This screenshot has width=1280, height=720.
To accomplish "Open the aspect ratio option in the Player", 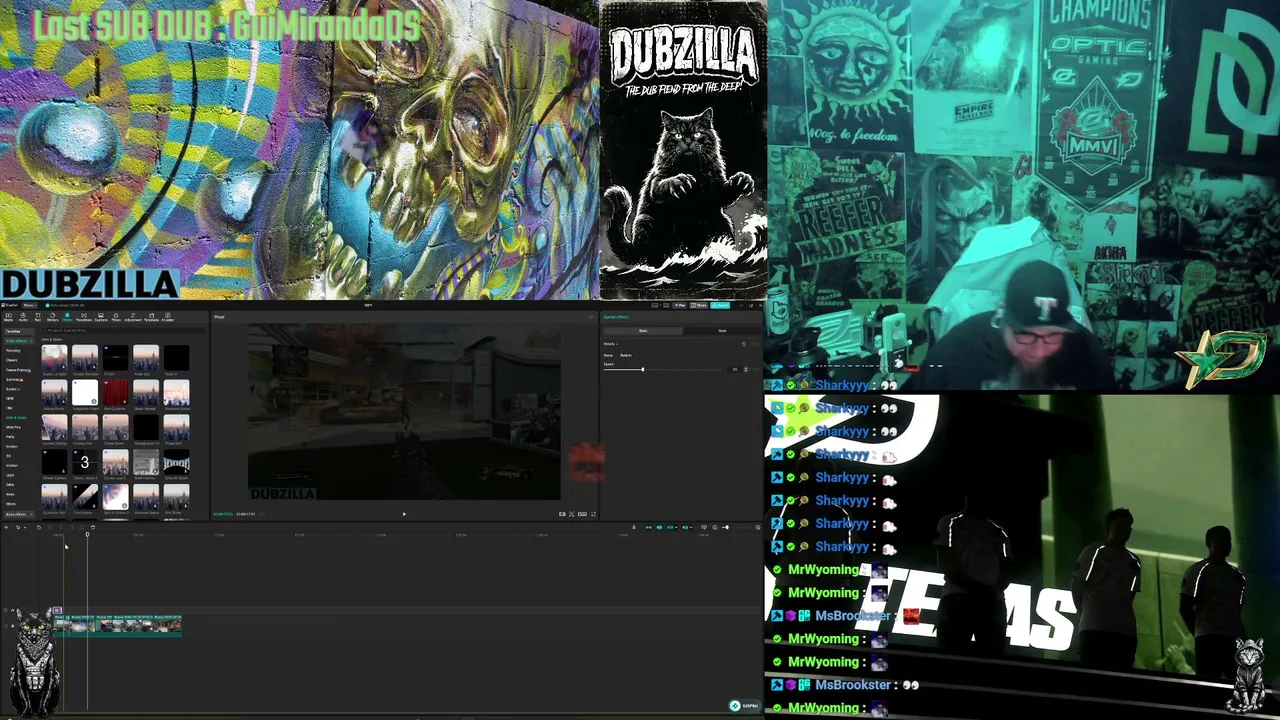I will tap(582, 514).
